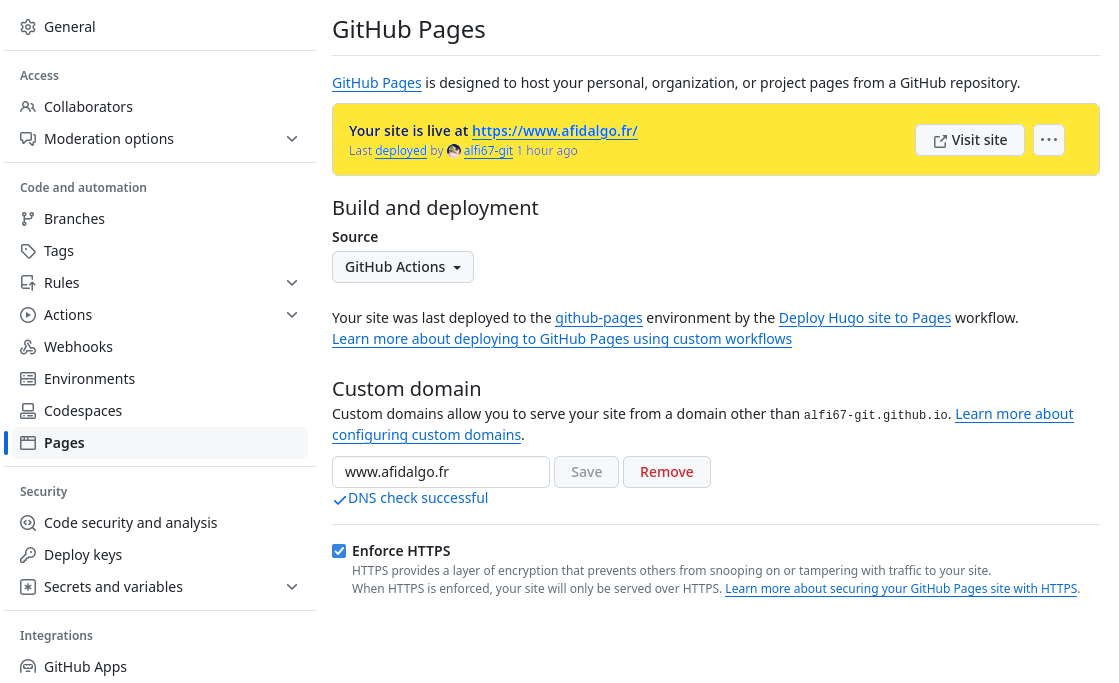Screen dimensions: 1119x683
Task: Click the 'deployed' link in banner
Action: pyautogui.click(x=400, y=151)
